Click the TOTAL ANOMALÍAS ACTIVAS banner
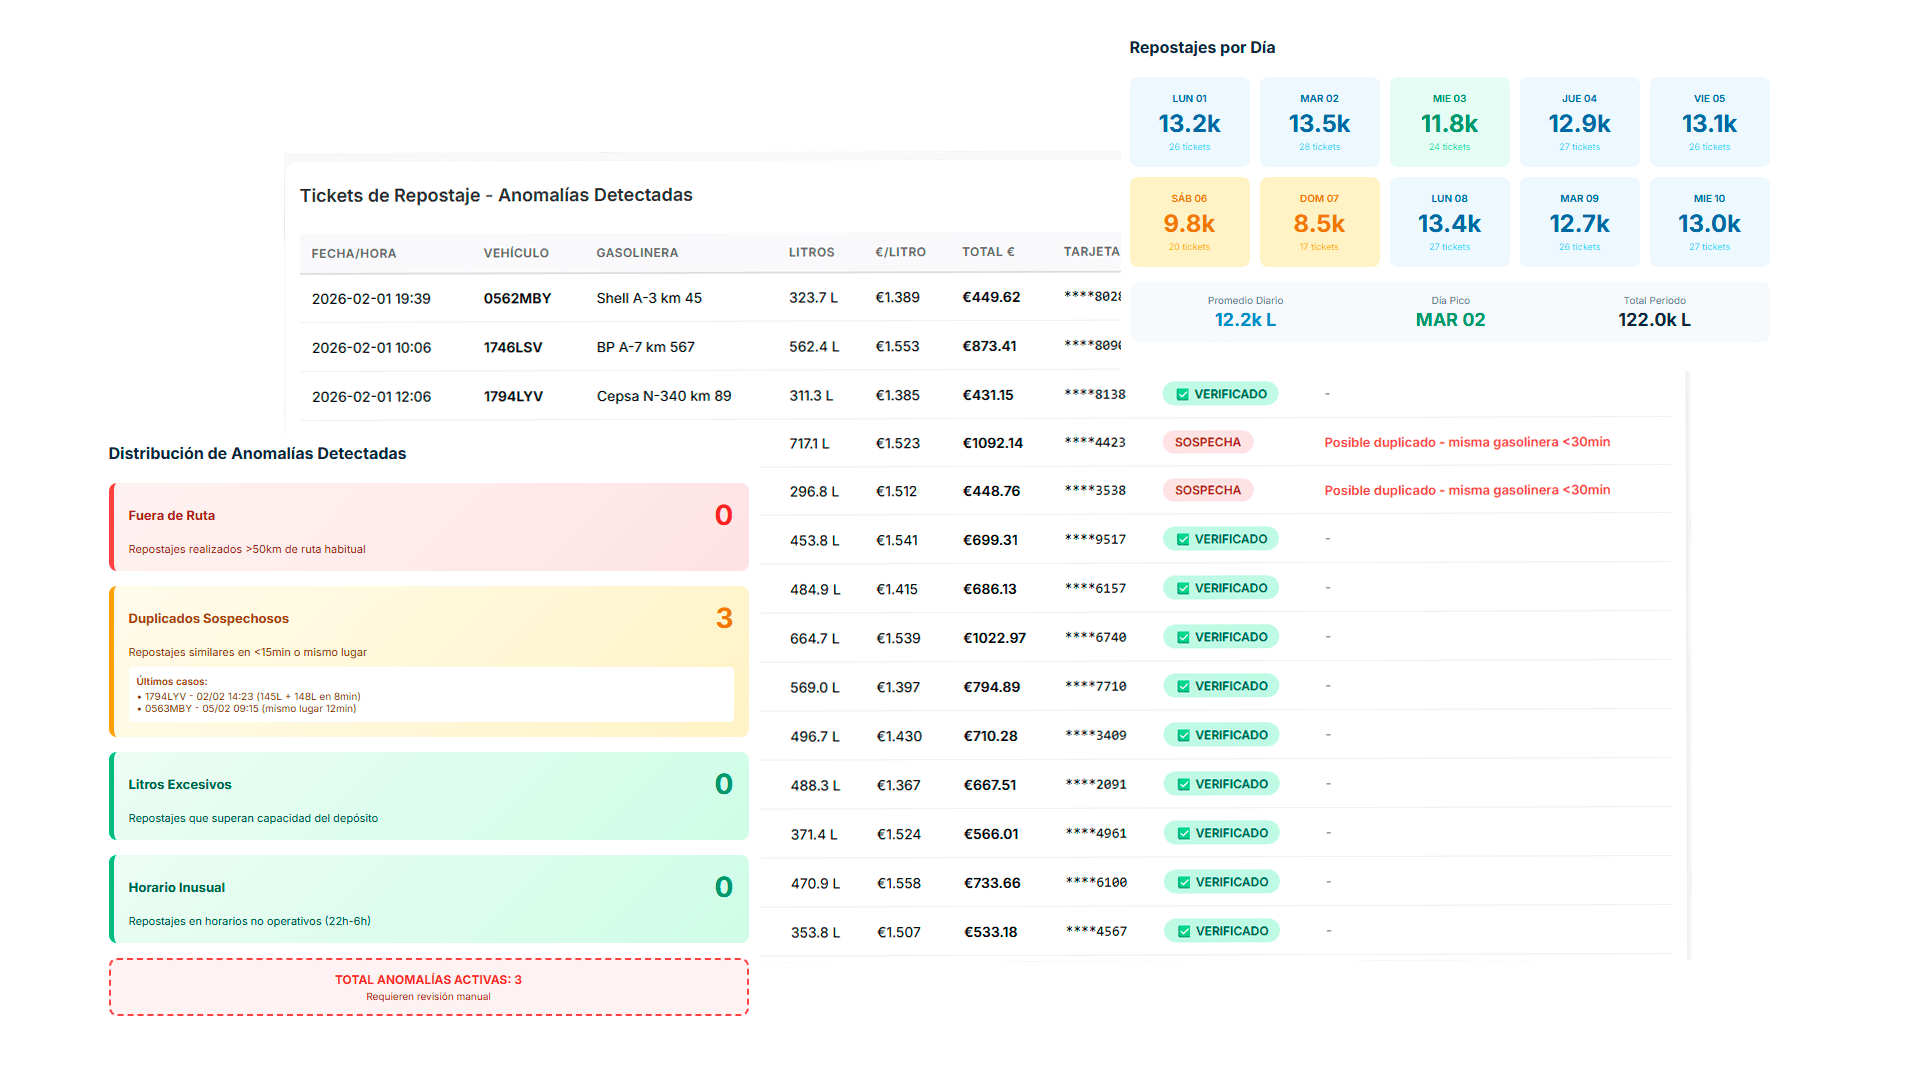Image resolution: width=1920 pixels, height=1080 pixels. pyautogui.click(x=428, y=987)
